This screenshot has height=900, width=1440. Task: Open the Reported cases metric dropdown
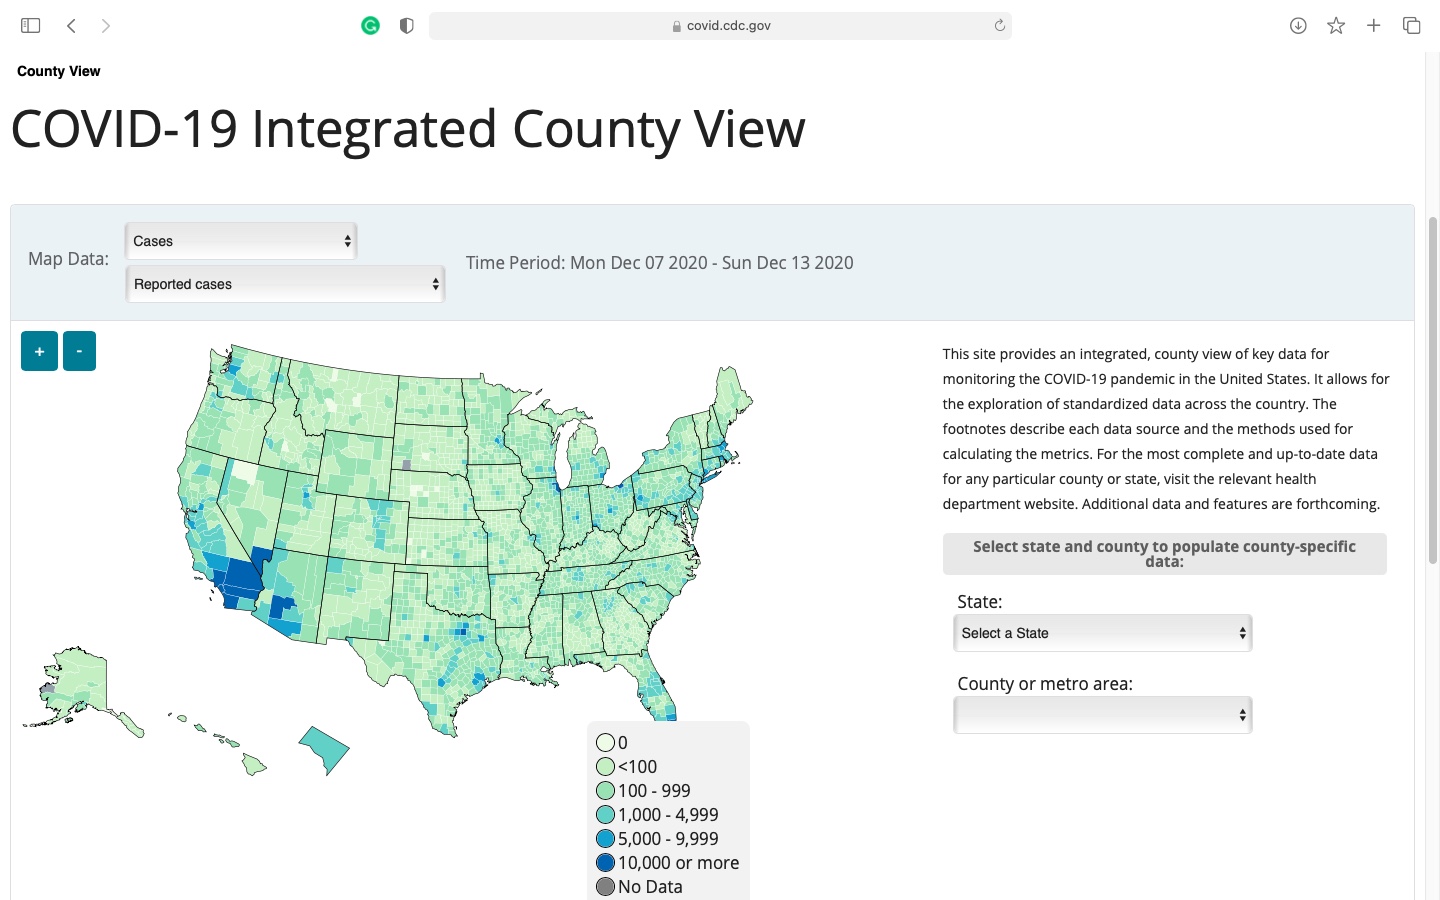pyautogui.click(x=285, y=283)
